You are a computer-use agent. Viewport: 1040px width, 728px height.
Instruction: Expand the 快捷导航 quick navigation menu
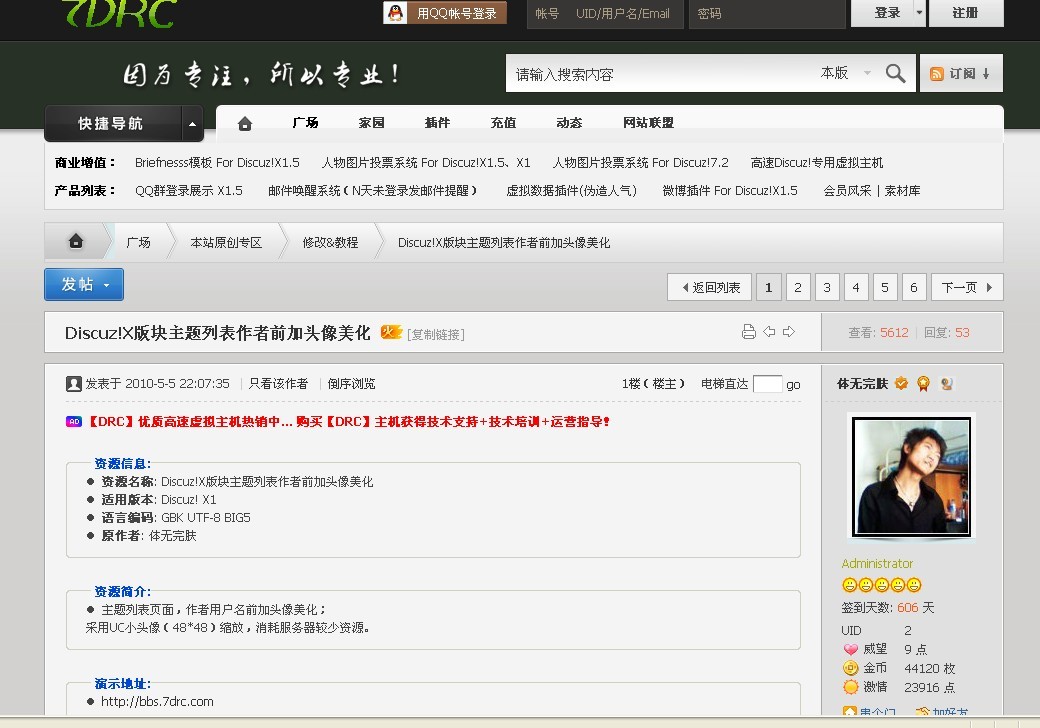(x=192, y=123)
